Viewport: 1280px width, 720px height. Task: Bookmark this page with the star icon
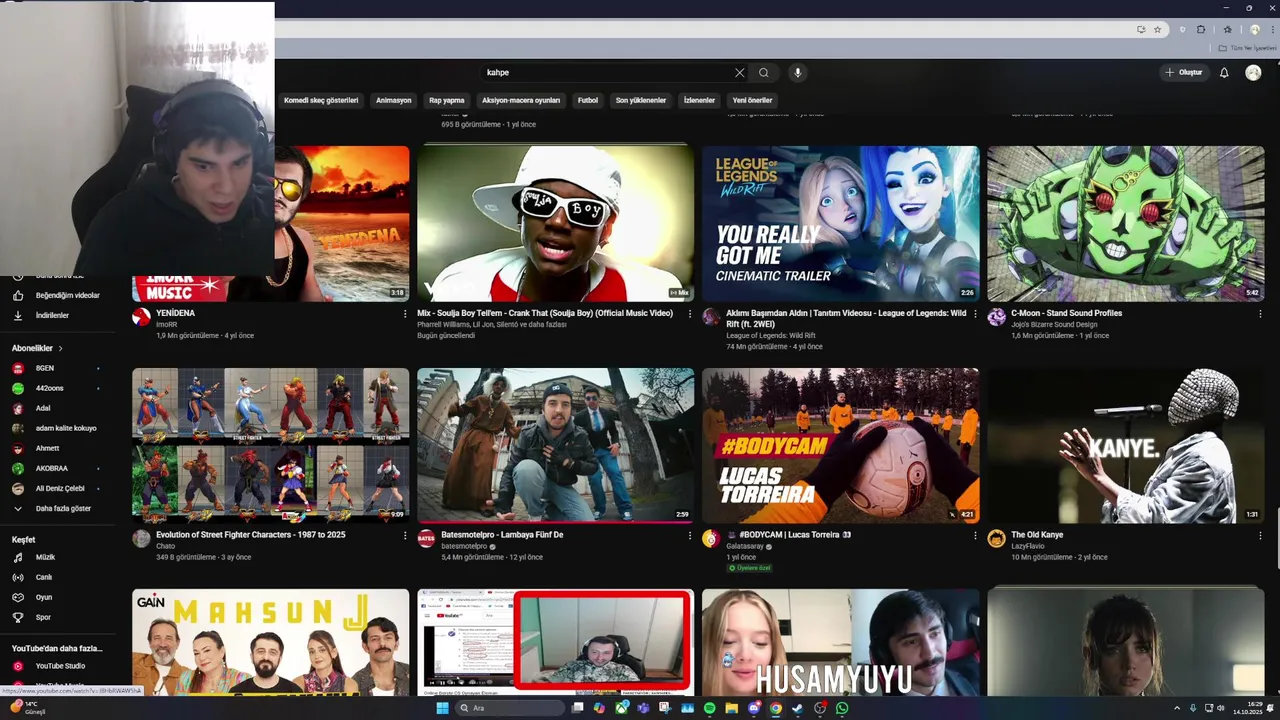(1158, 30)
